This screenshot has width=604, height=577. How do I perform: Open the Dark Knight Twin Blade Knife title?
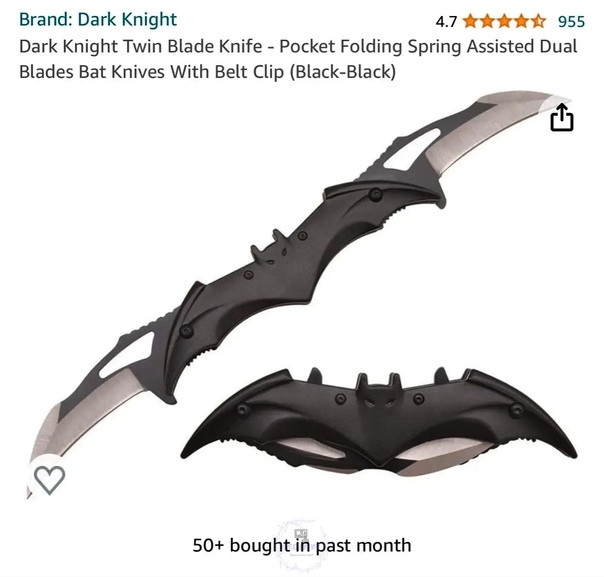[x=298, y=59]
